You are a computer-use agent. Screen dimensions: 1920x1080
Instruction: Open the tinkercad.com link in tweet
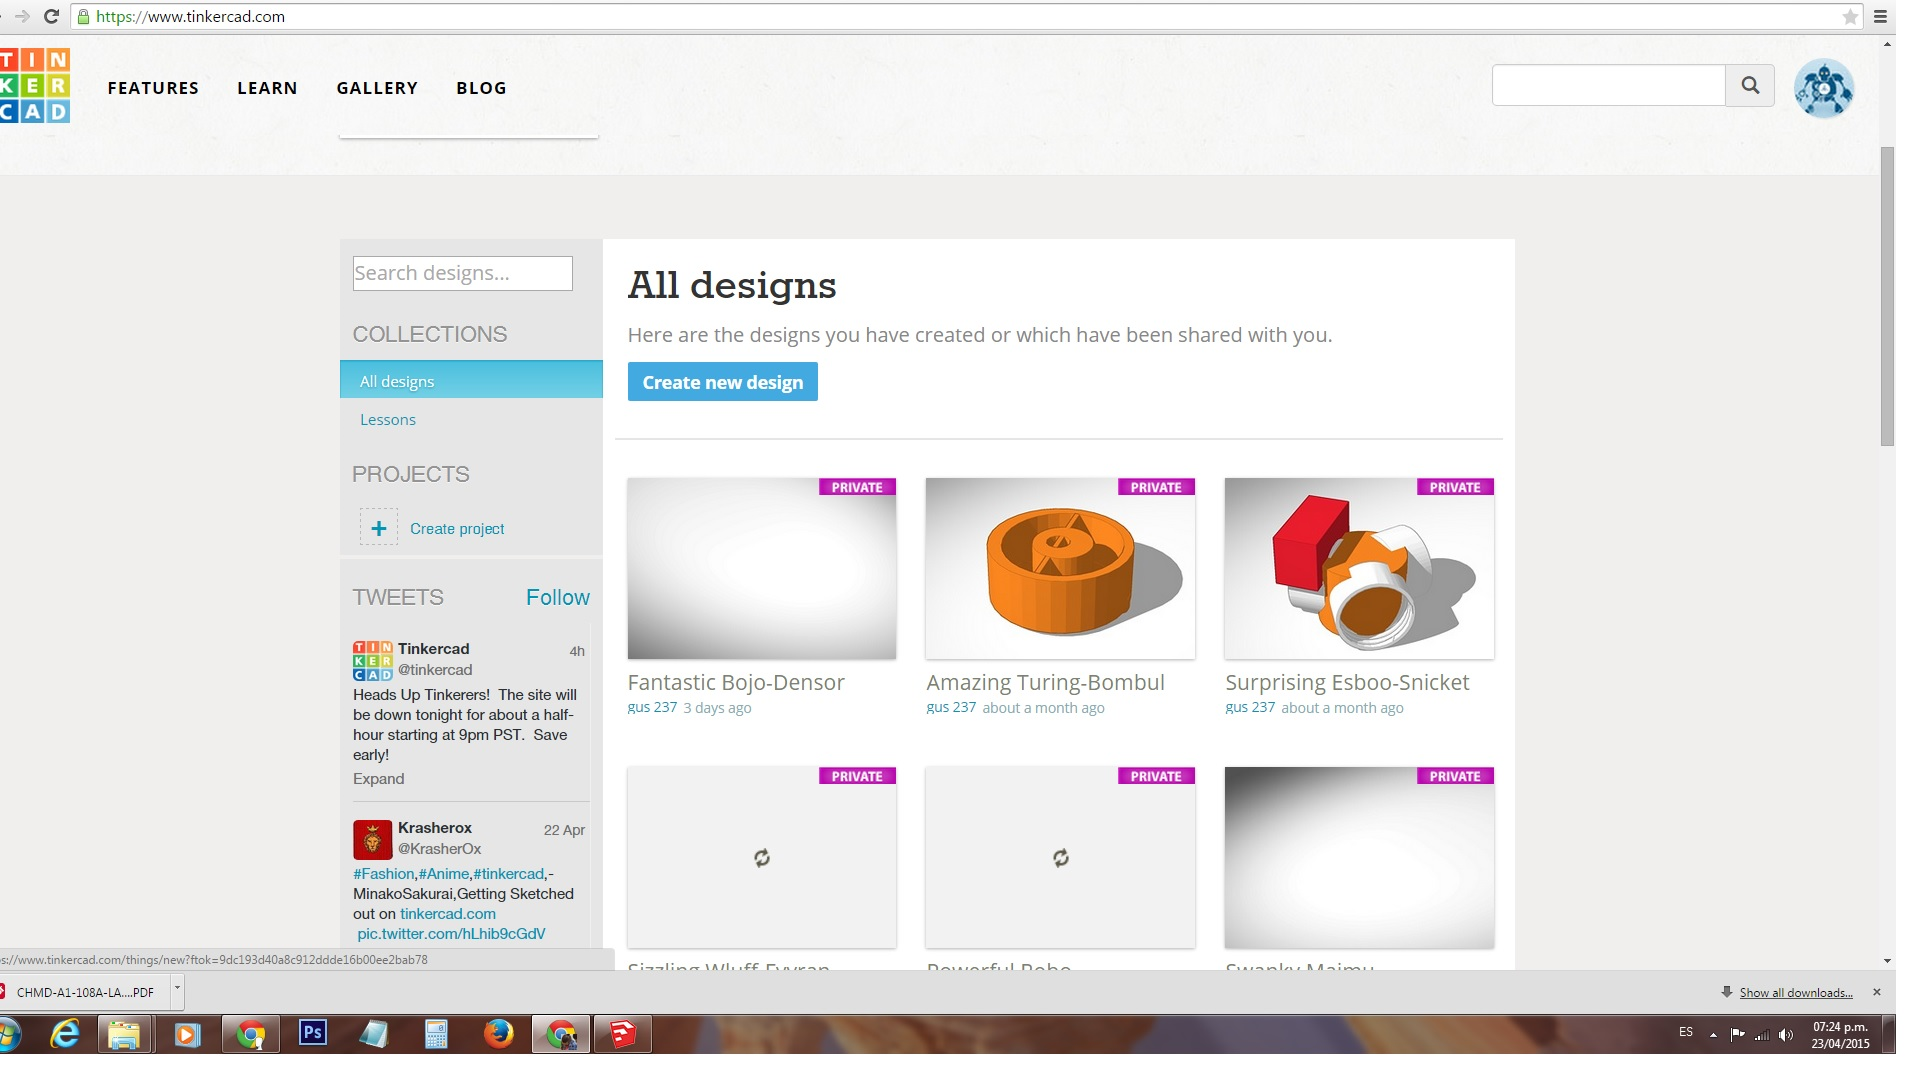point(447,914)
